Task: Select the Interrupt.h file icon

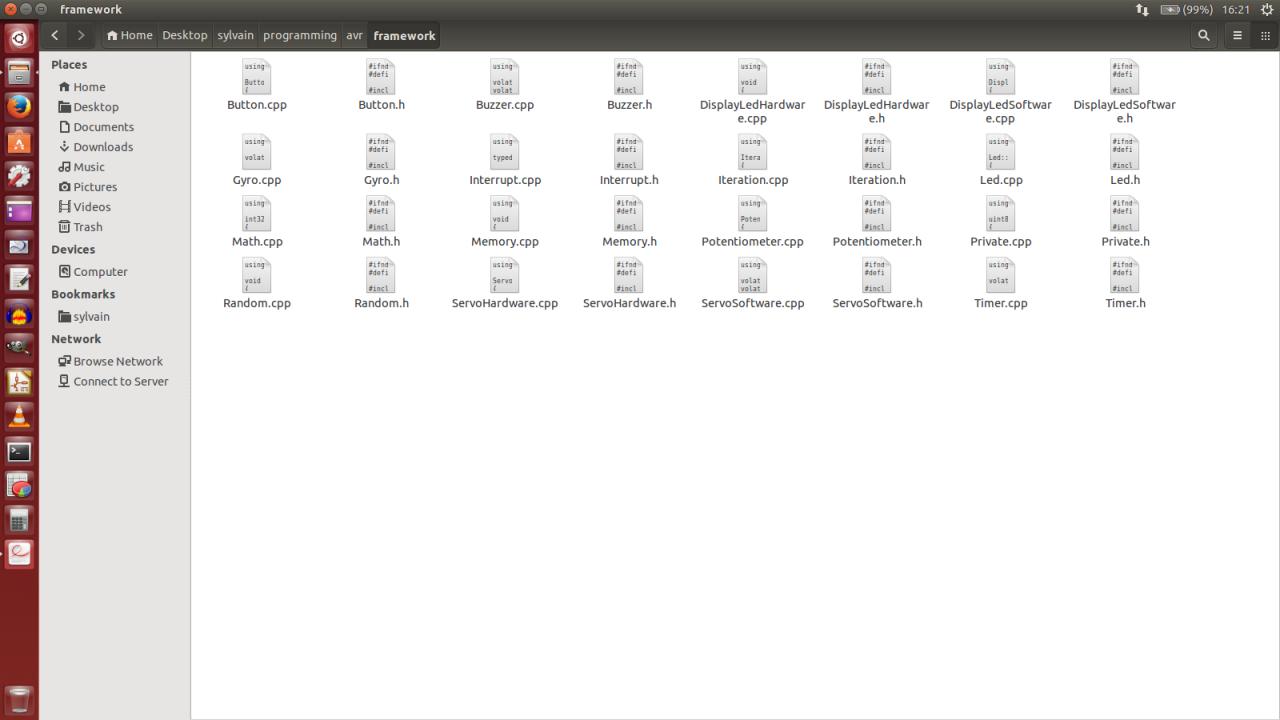Action: [629, 153]
